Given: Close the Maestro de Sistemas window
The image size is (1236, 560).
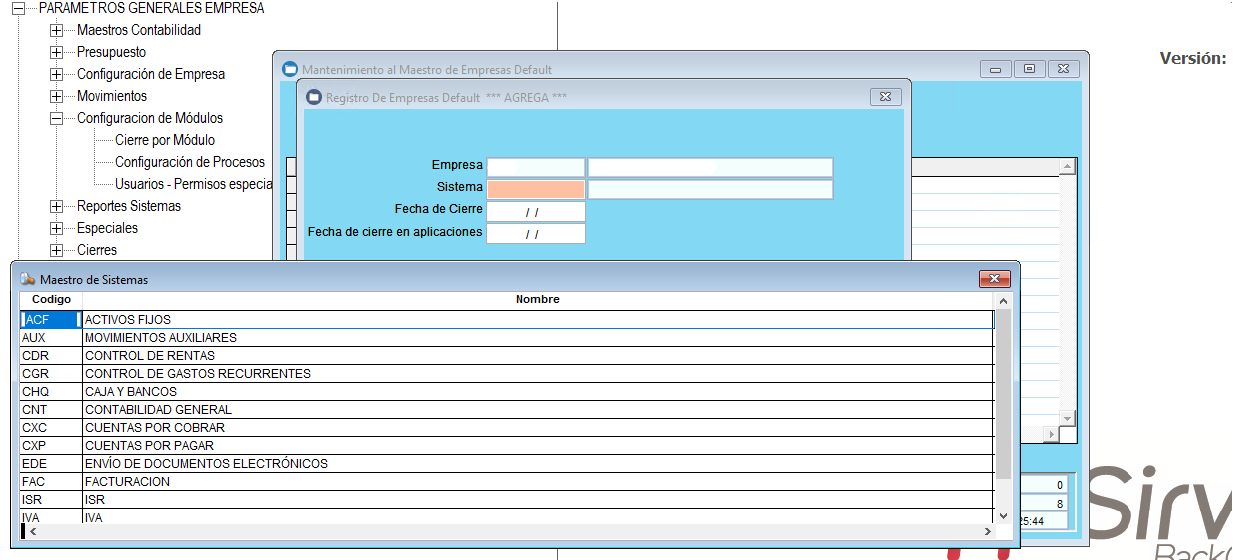Looking at the screenshot, I should click(994, 279).
